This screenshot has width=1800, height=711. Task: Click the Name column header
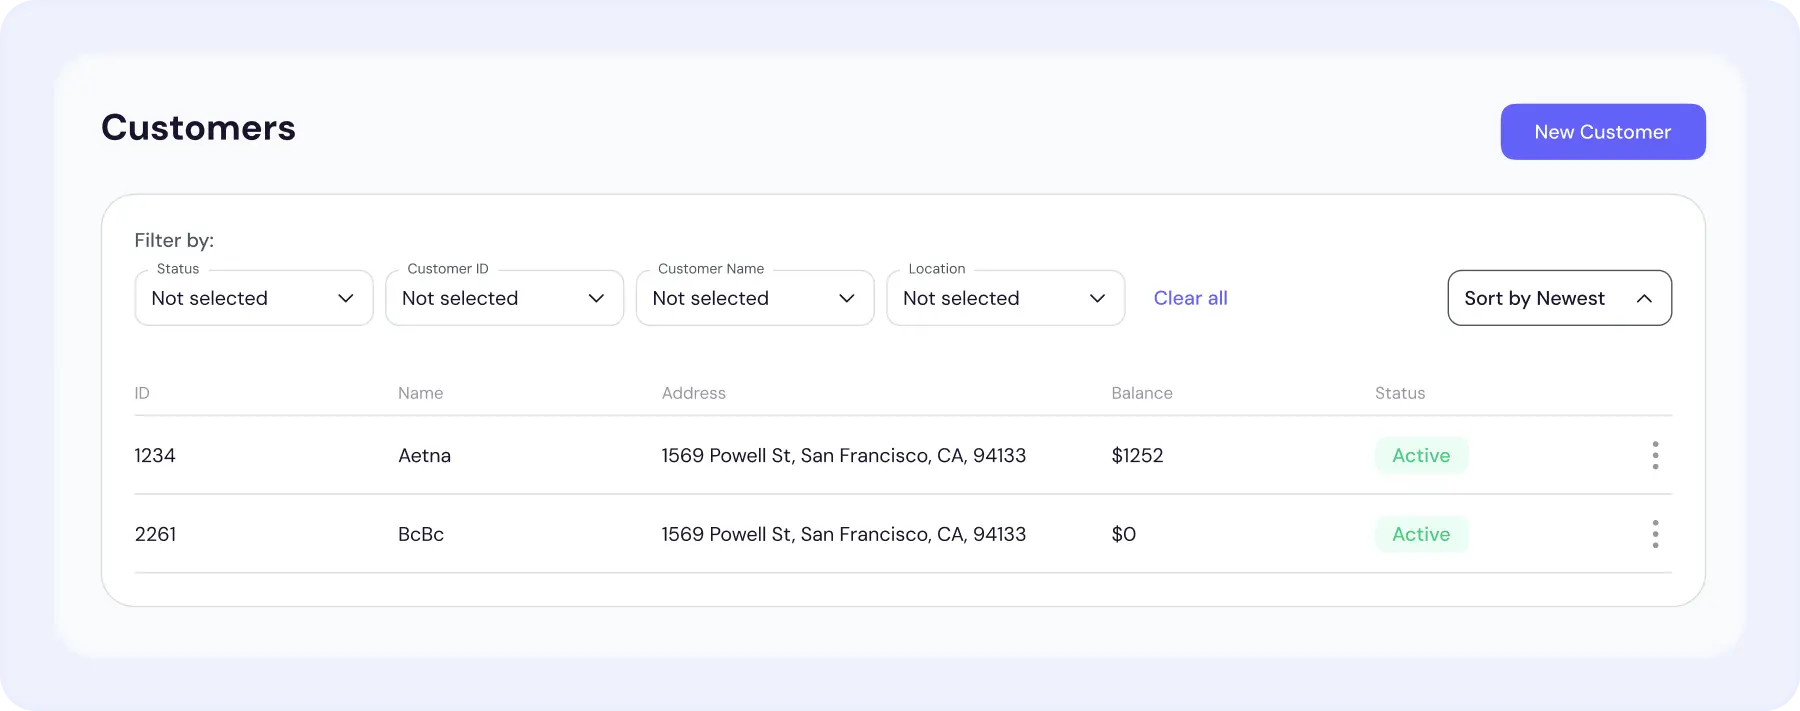tap(420, 393)
